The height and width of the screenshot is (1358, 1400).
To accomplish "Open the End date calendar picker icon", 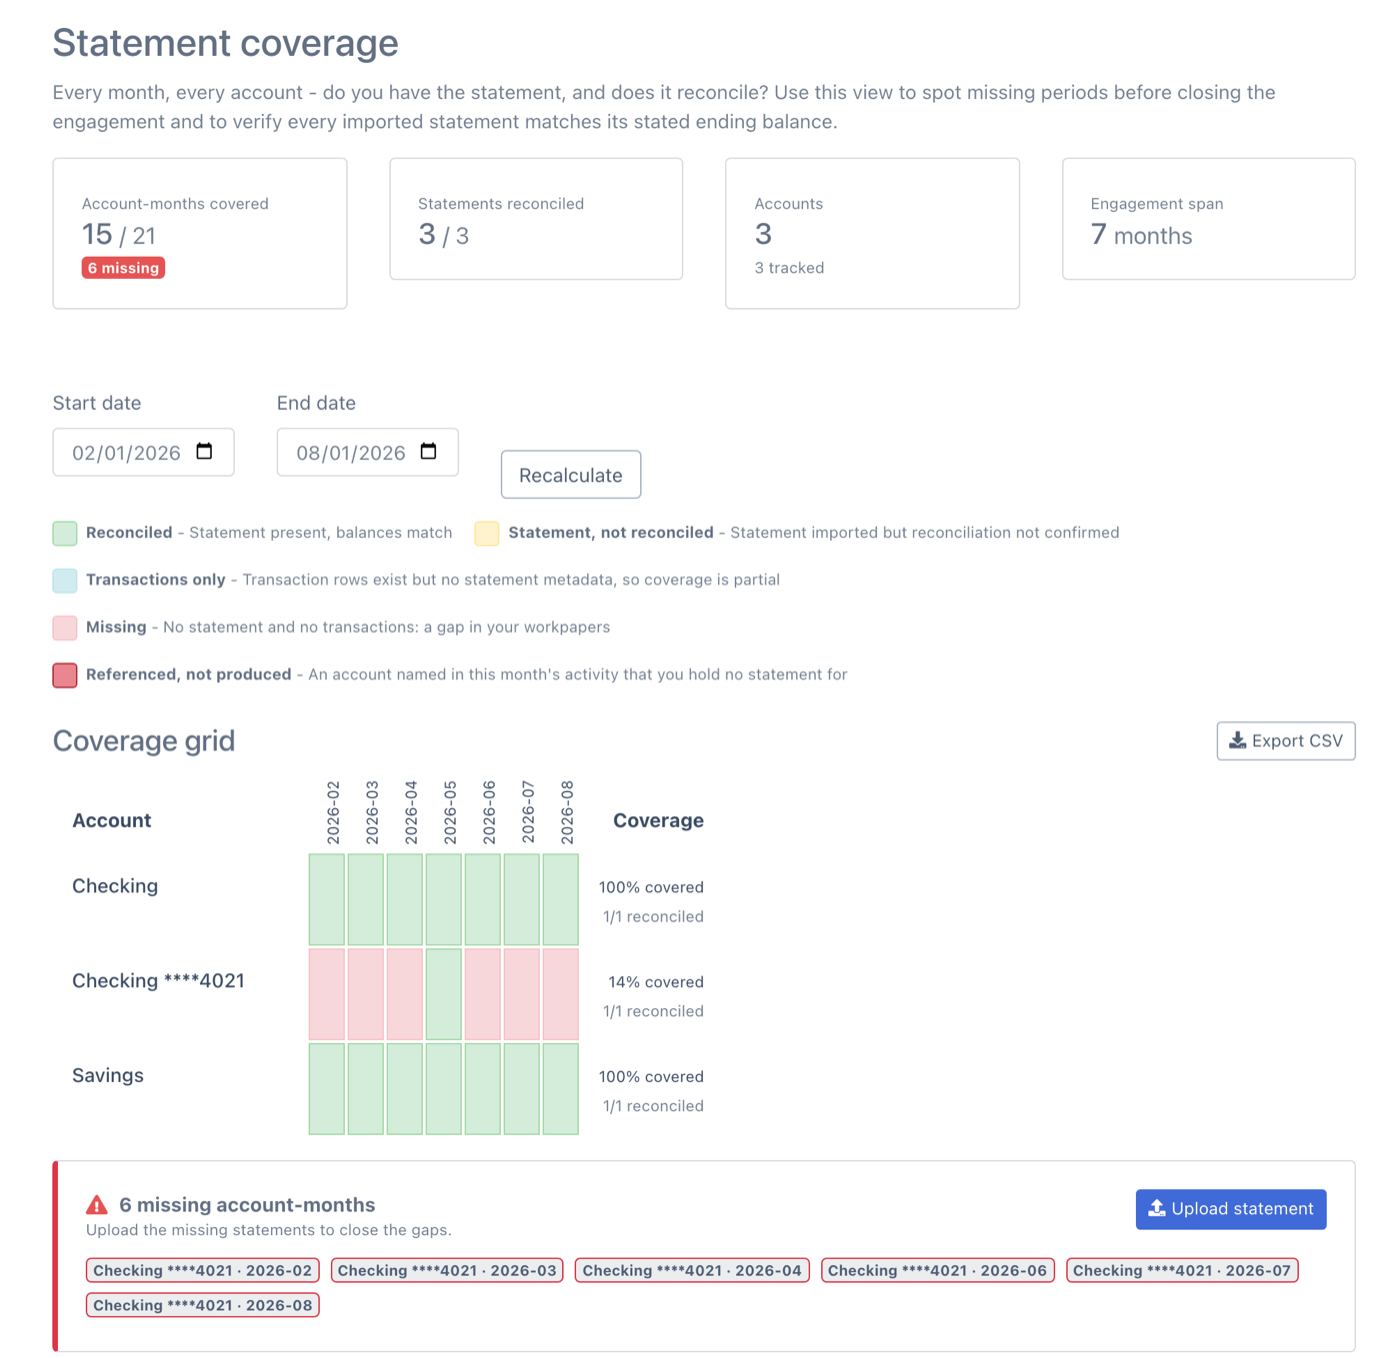I will (428, 451).
